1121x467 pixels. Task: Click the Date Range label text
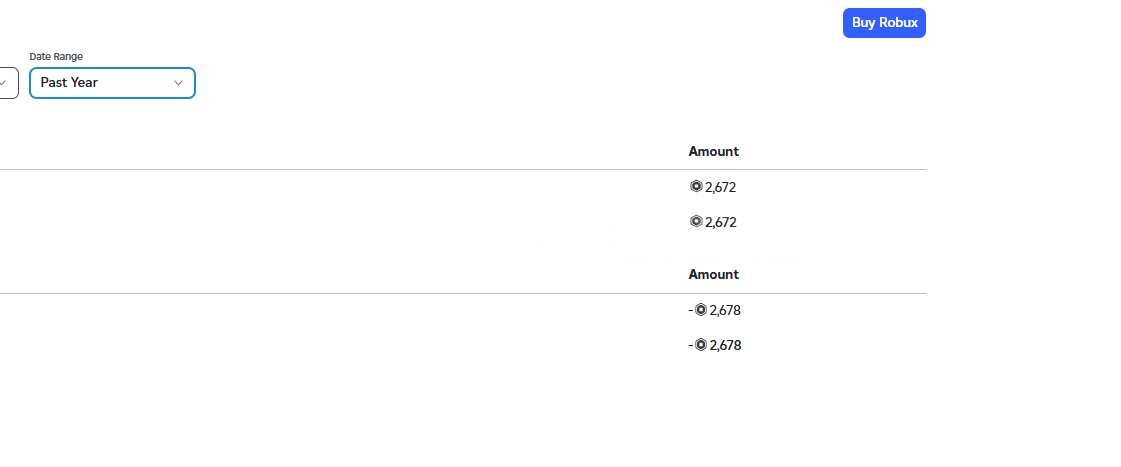pos(56,56)
